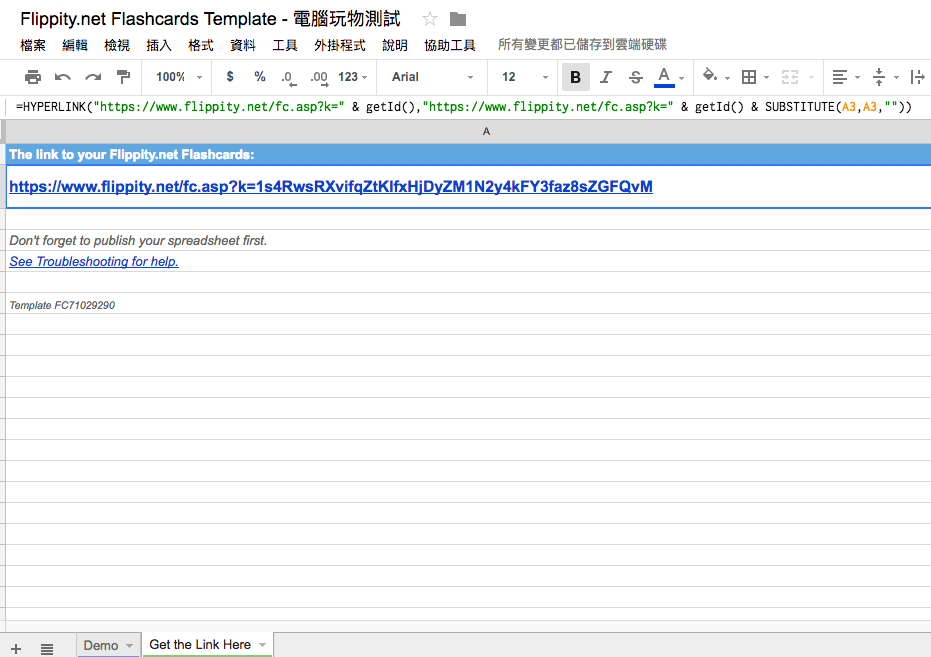This screenshot has width=931, height=657.
Task: Click 所有變更都已儲存到雲端硬碟 save status
Action: pyautogui.click(x=582, y=45)
